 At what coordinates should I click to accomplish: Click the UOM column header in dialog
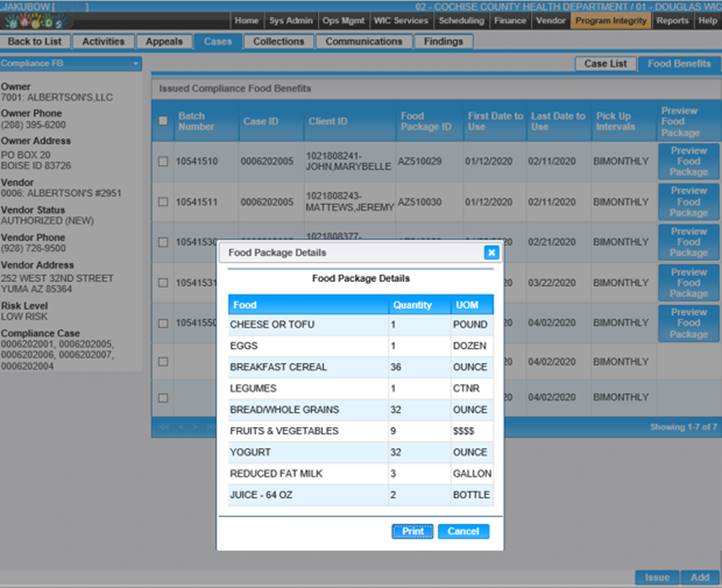point(472,305)
